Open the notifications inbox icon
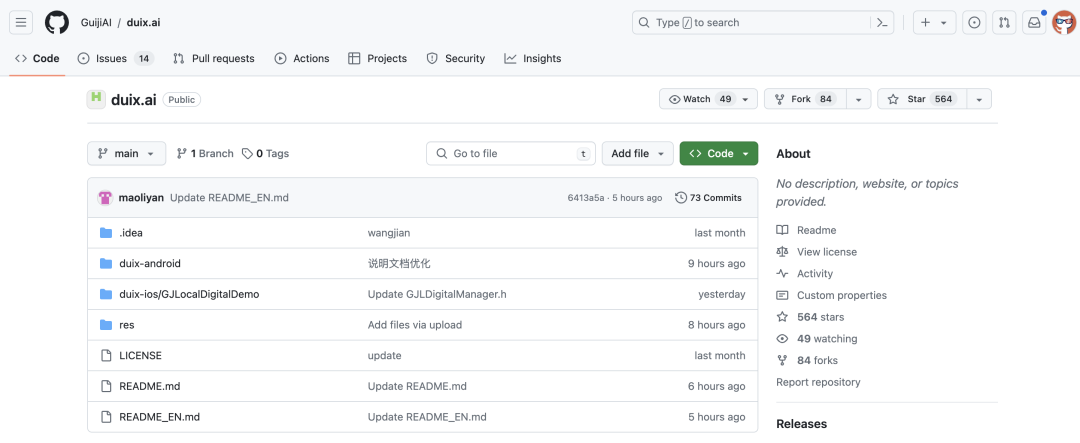Screen dimensions: 1080x443 1034,23
